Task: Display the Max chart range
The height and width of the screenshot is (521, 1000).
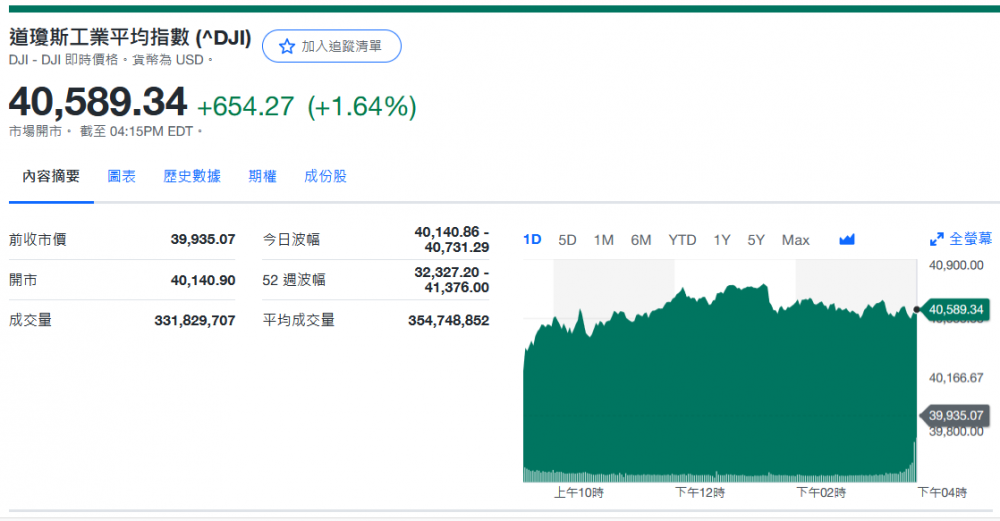Action: [x=795, y=240]
